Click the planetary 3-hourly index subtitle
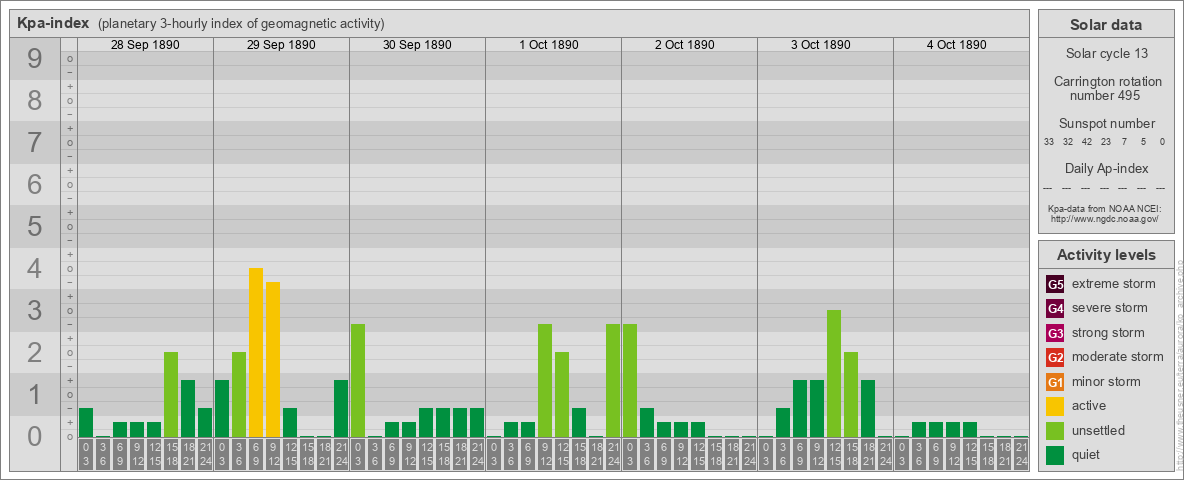 (241, 23)
